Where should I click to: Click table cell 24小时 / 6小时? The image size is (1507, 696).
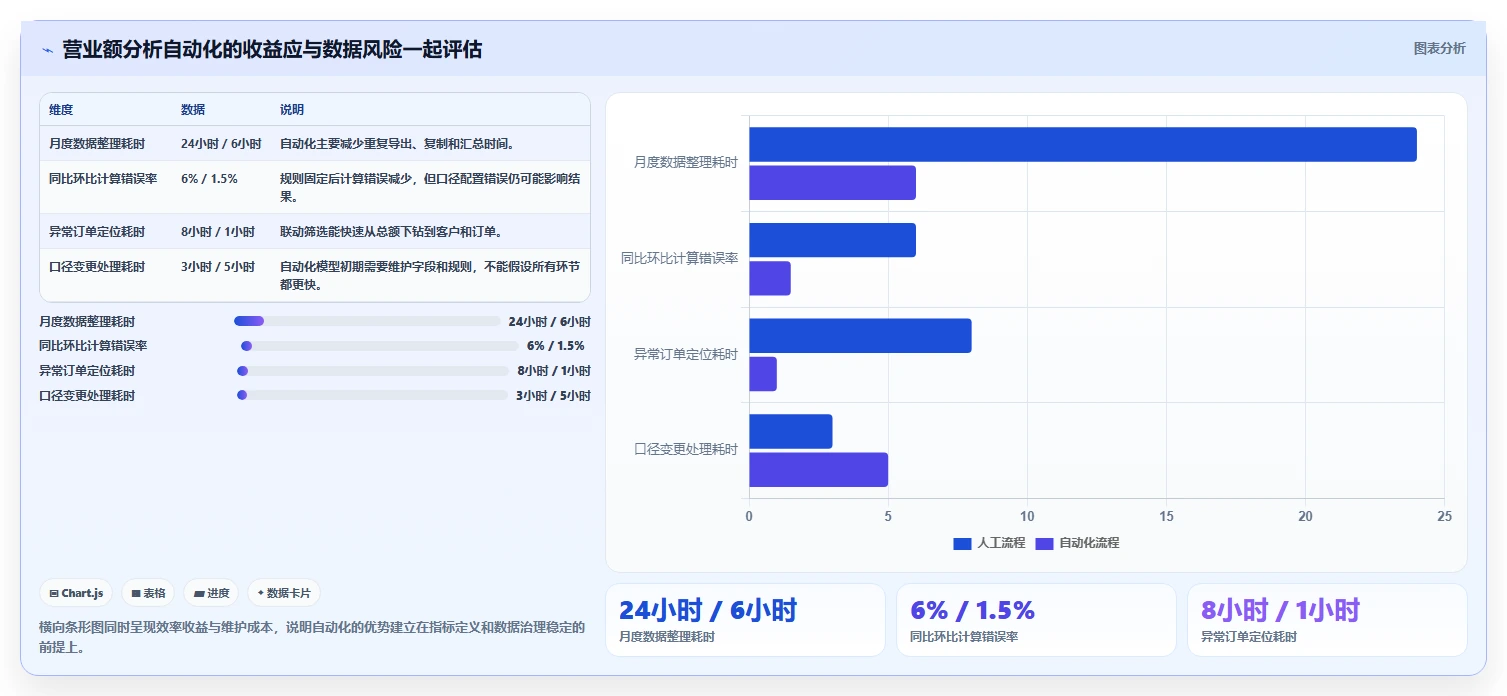click(x=221, y=144)
